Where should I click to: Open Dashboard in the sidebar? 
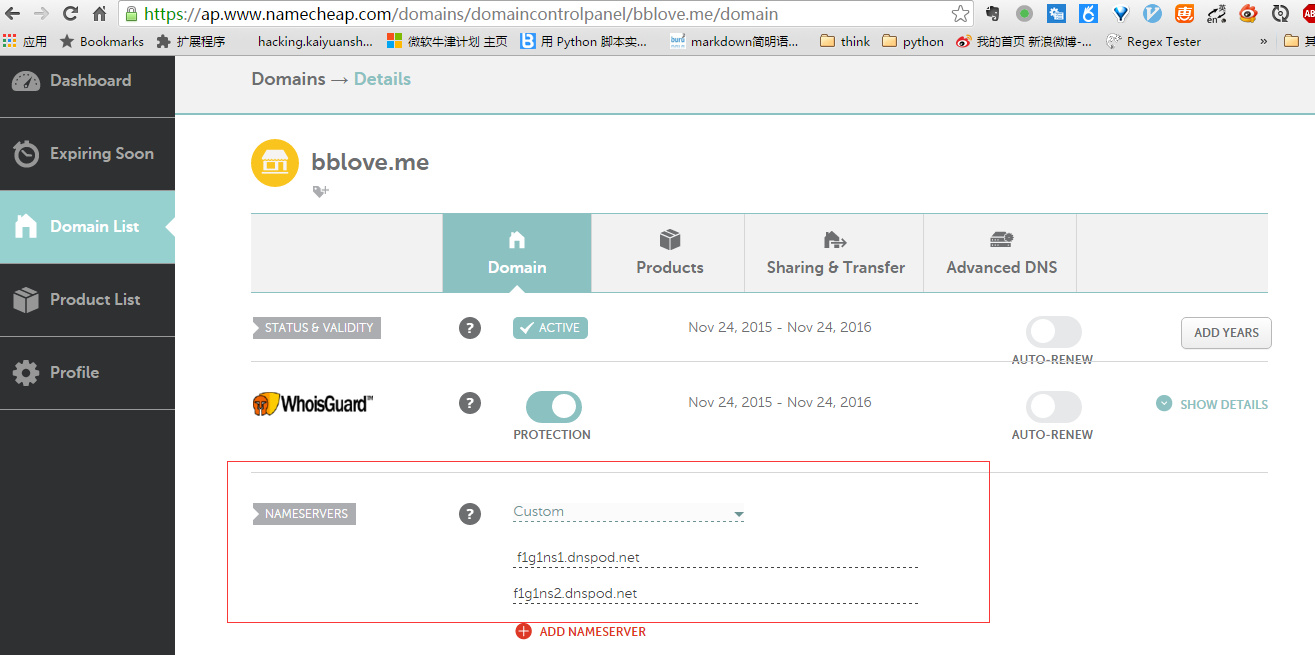point(87,81)
